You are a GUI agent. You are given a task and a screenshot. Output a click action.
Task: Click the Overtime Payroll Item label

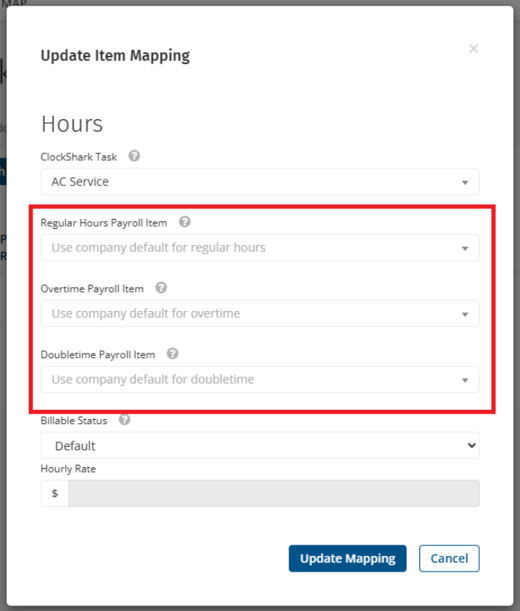(x=92, y=289)
